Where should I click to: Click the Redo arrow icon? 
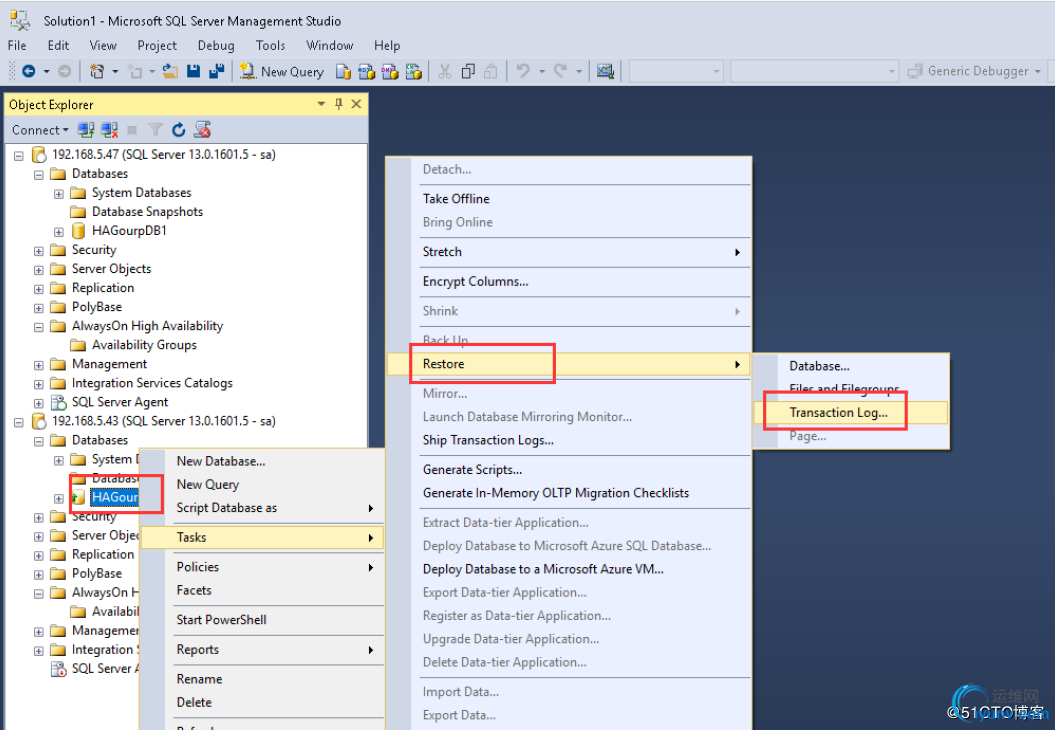[x=560, y=71]
